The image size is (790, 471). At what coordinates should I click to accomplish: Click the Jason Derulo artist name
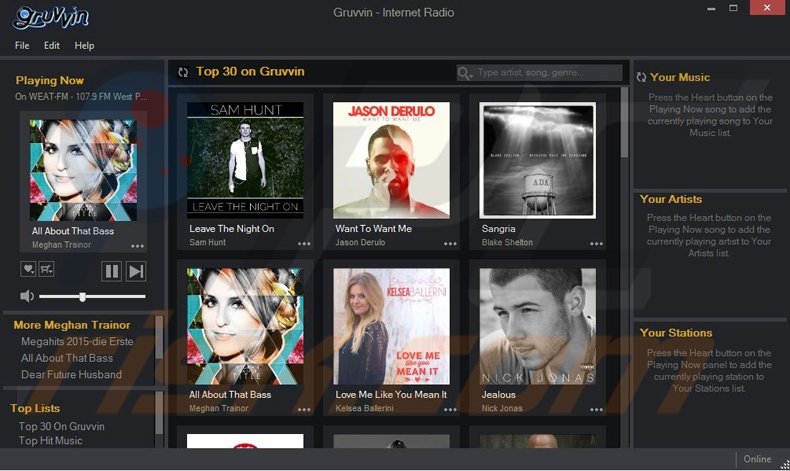pos(360,242)
